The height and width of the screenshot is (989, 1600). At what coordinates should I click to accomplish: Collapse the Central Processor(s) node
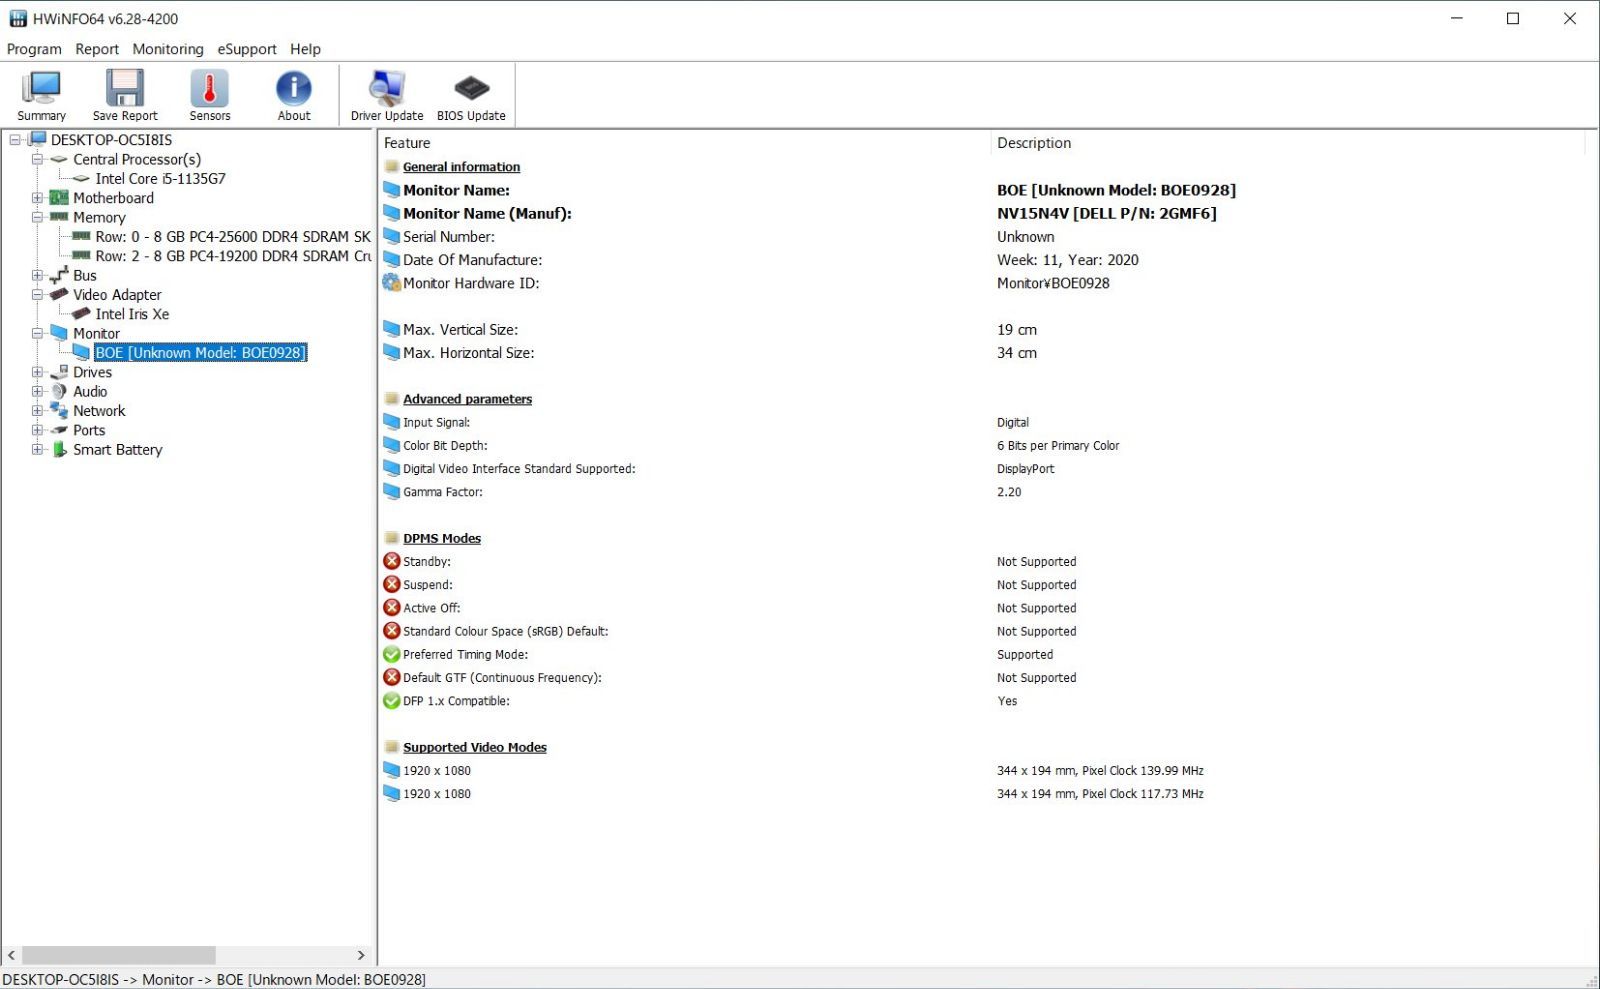(x=37, y=159)
